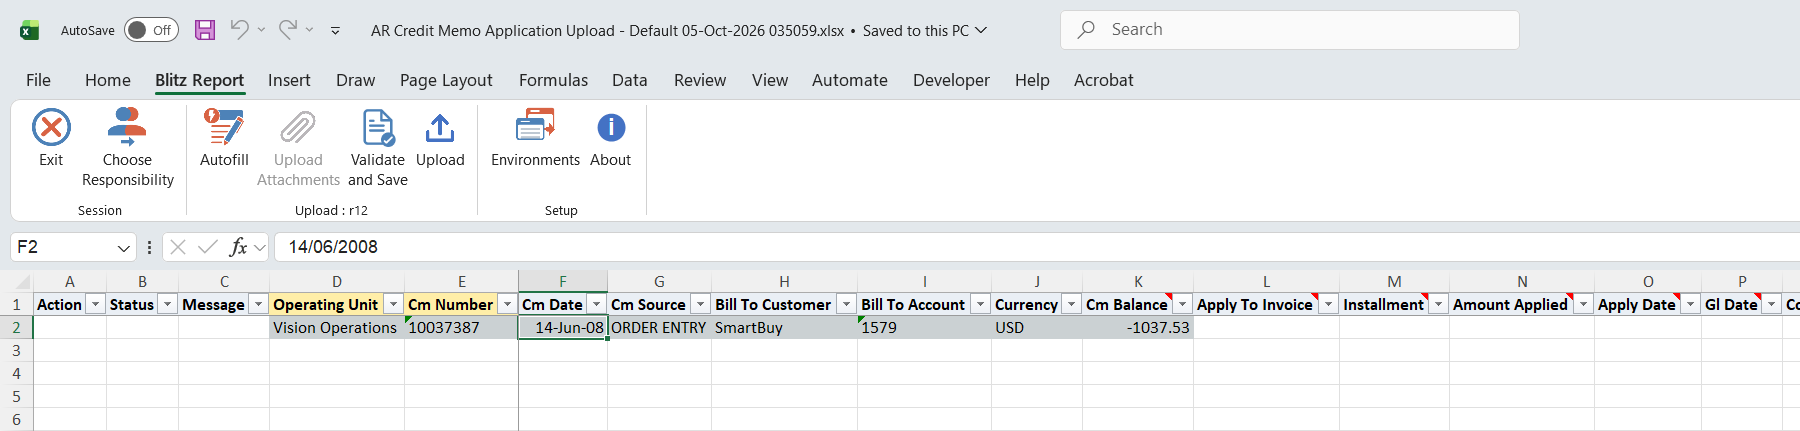Switch to the Home tab
Viewport: 1800px width, 431px height.
click(x=108, y=80)
